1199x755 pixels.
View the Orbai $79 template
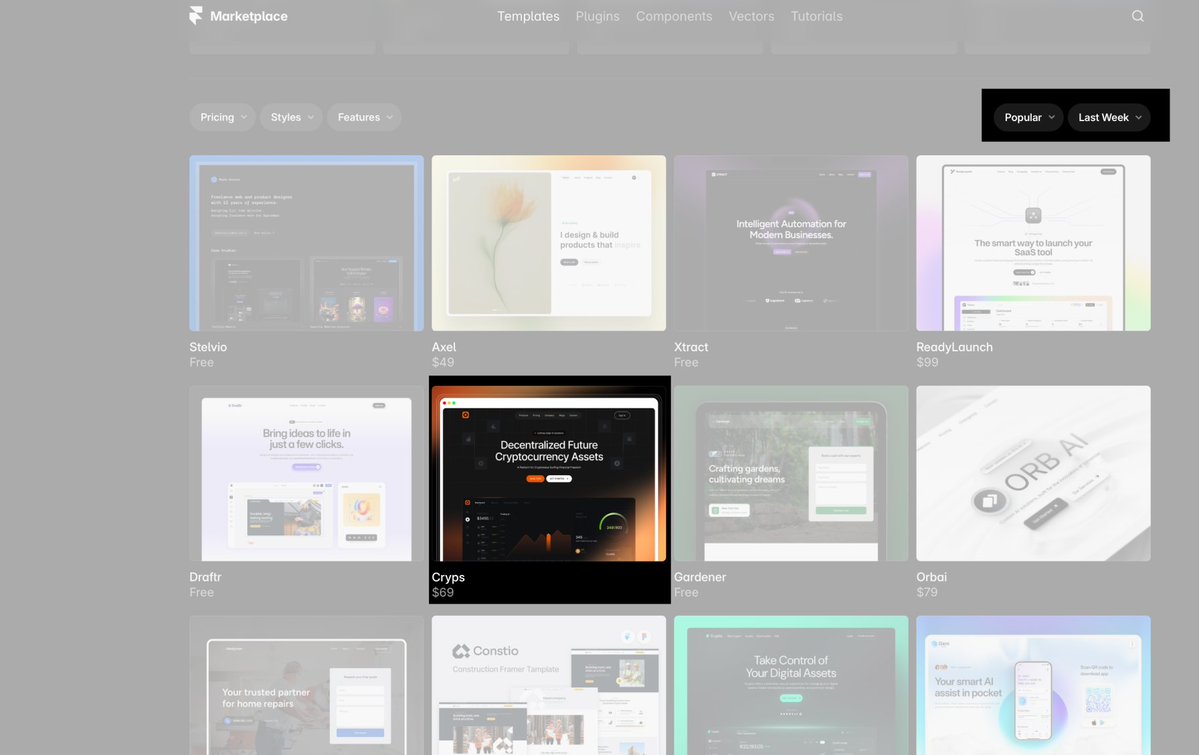1033,472
